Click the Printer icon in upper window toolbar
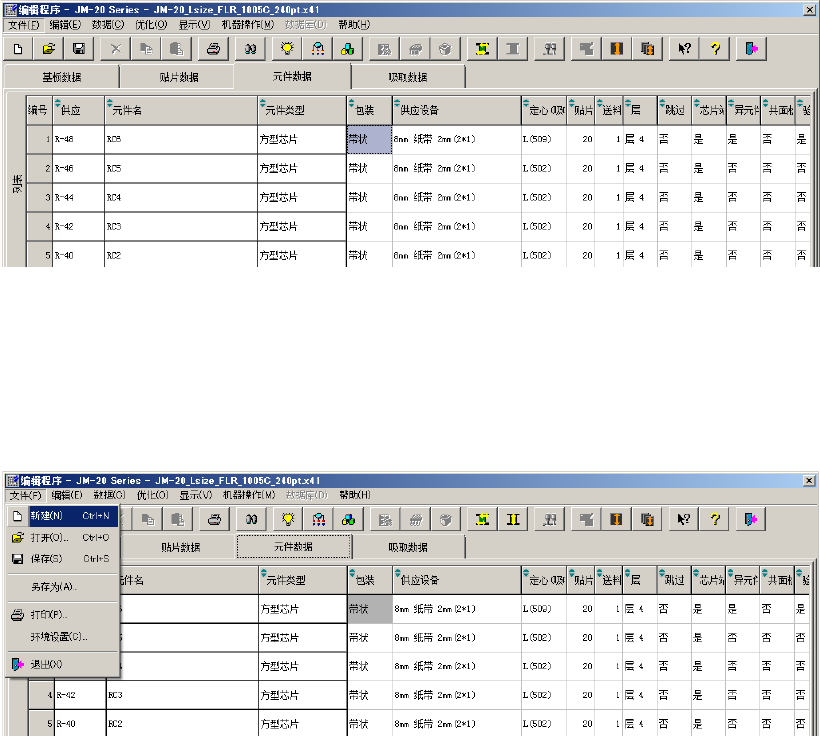 pyautogui.click(x=212, y=48)
